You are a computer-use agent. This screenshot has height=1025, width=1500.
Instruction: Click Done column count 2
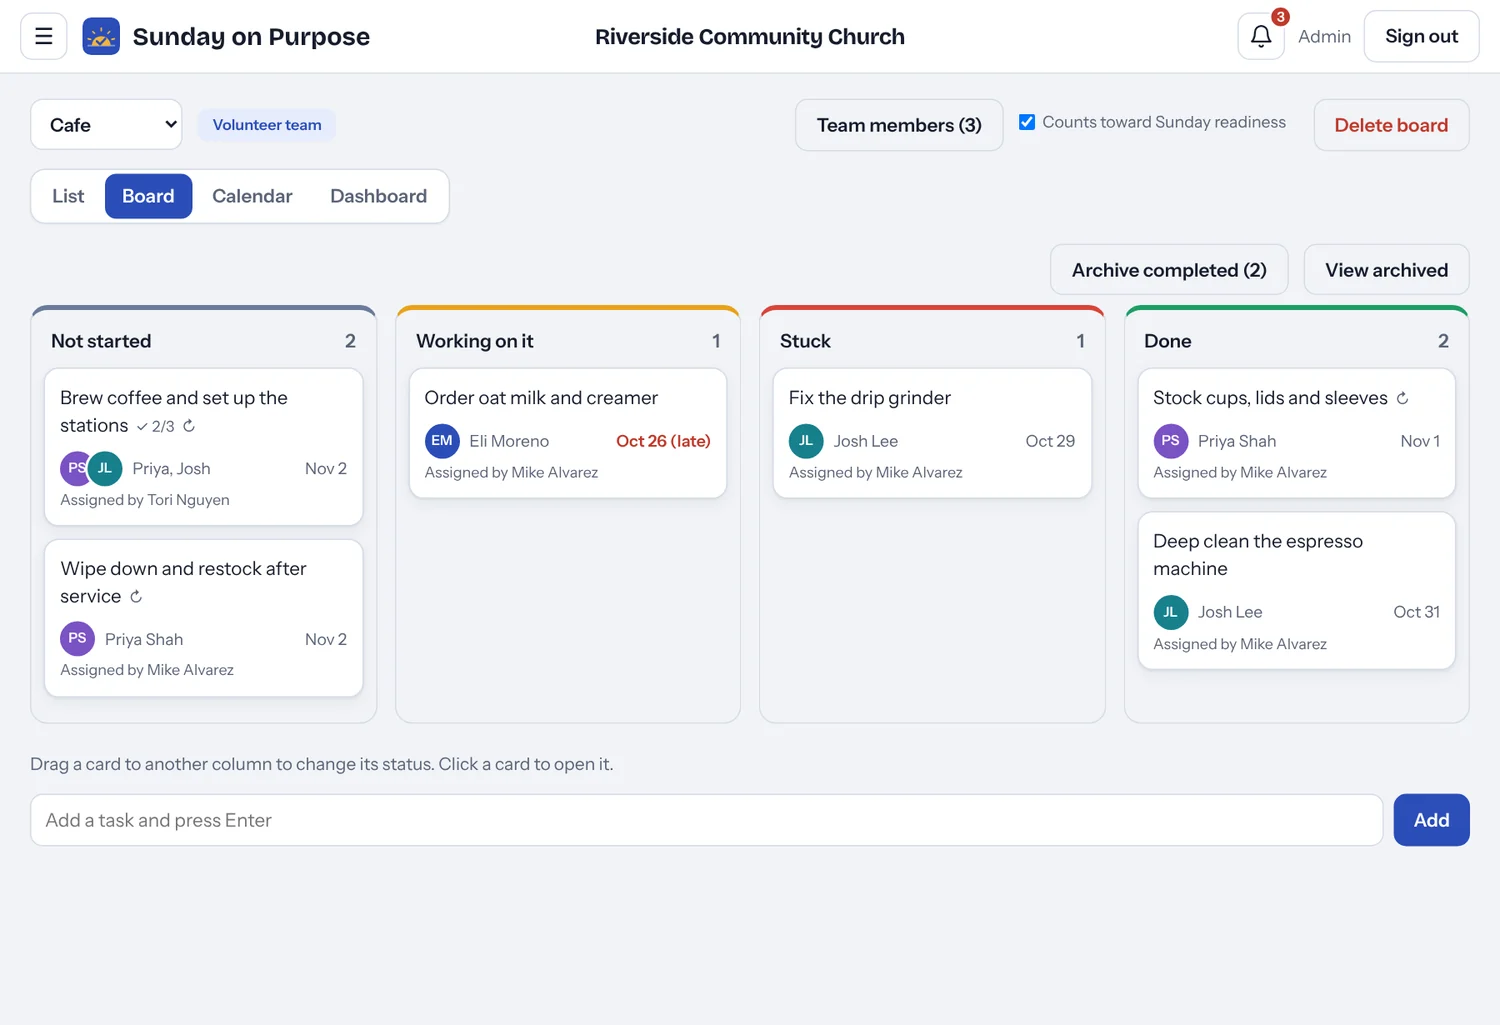click(x=1443, y=341)
